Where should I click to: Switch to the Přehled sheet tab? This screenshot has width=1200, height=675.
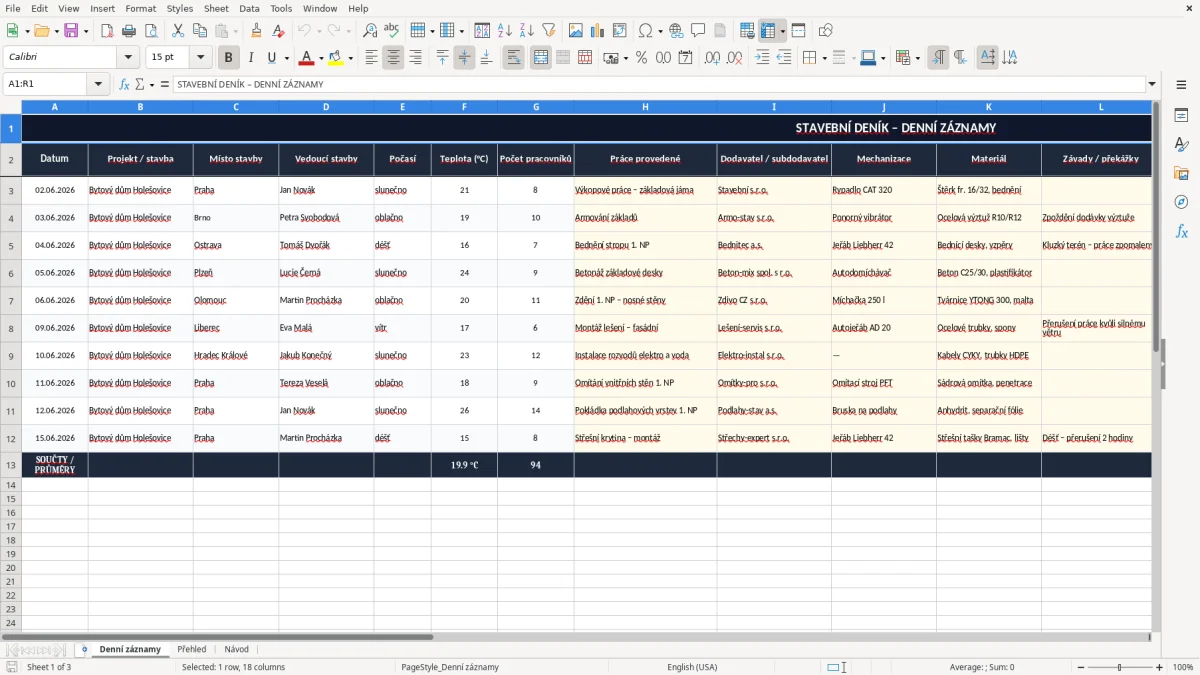click(x=191, y=649)
